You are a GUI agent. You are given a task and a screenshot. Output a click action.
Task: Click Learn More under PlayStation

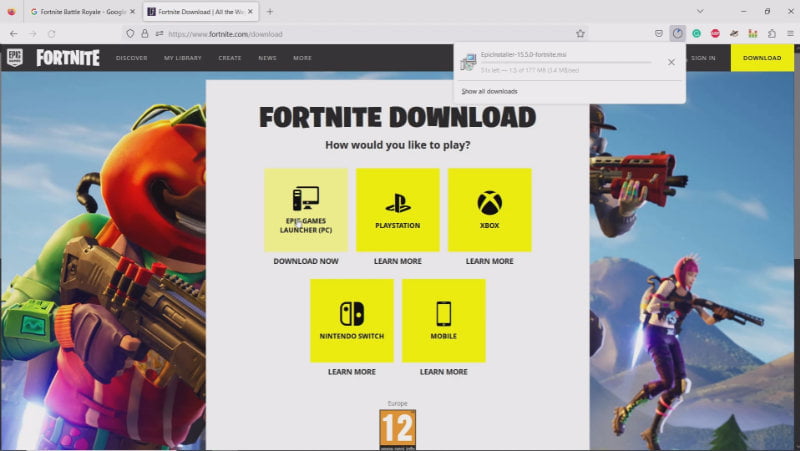pos(398,261)
